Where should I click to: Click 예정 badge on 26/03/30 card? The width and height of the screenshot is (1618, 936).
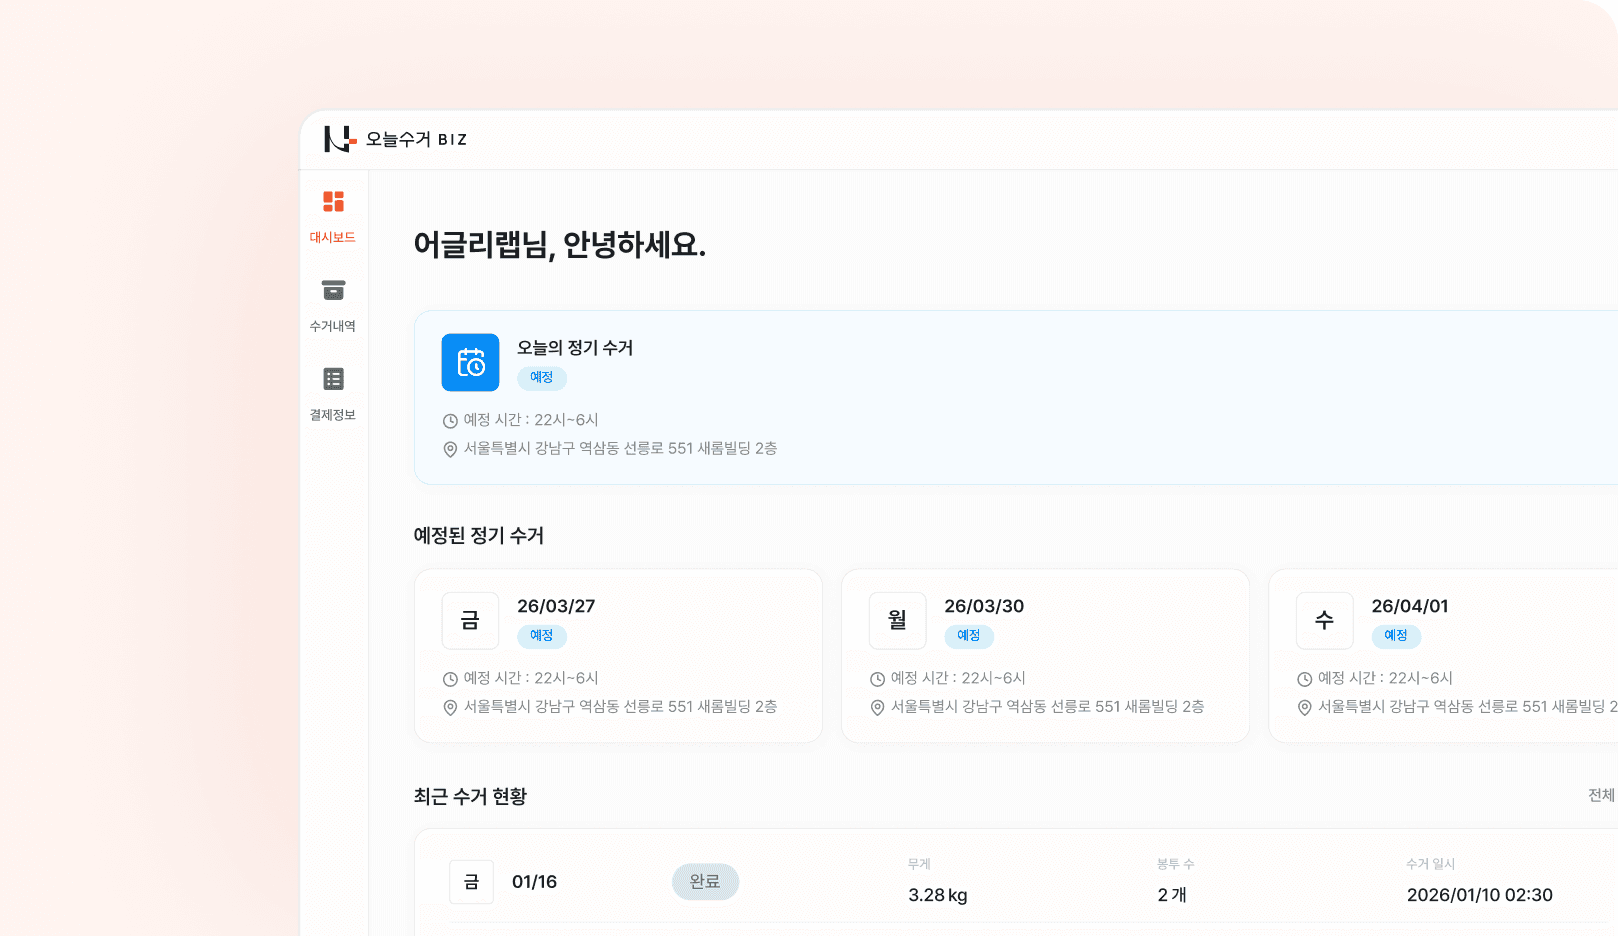(969, 636)
